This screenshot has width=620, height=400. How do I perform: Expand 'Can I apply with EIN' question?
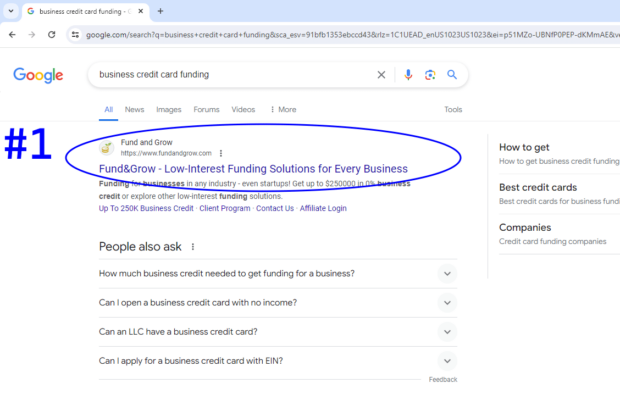(x=447, y=361)
